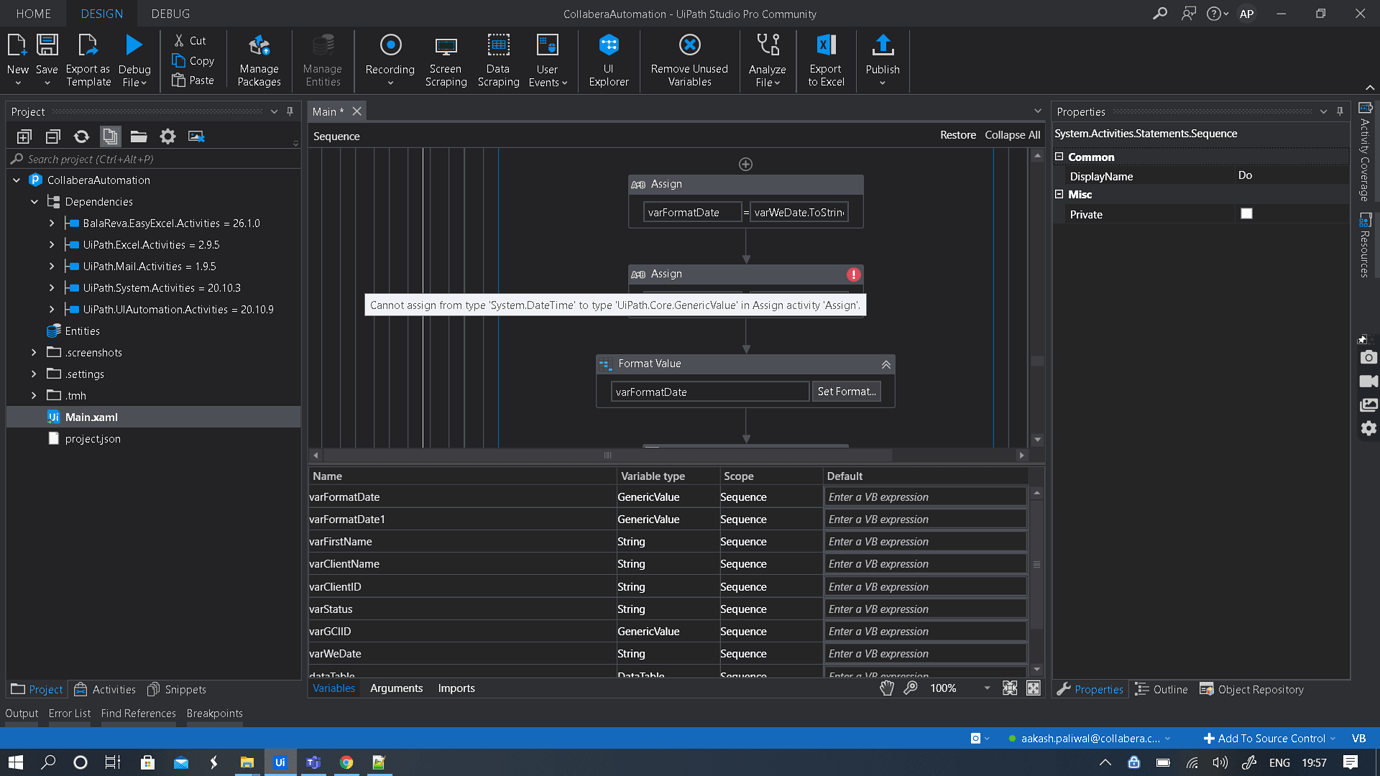Viewport: 1380px width, 776px height.
Task: Collapse the Common properties section
Action: (1060, 157)
